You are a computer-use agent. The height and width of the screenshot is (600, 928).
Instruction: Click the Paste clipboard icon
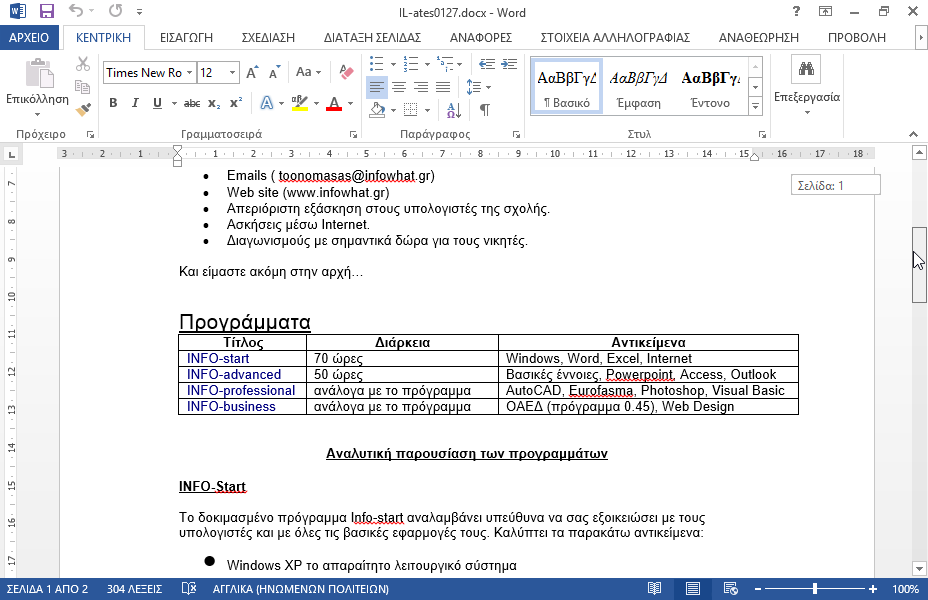pyautogui.click(x=39, y=73)
